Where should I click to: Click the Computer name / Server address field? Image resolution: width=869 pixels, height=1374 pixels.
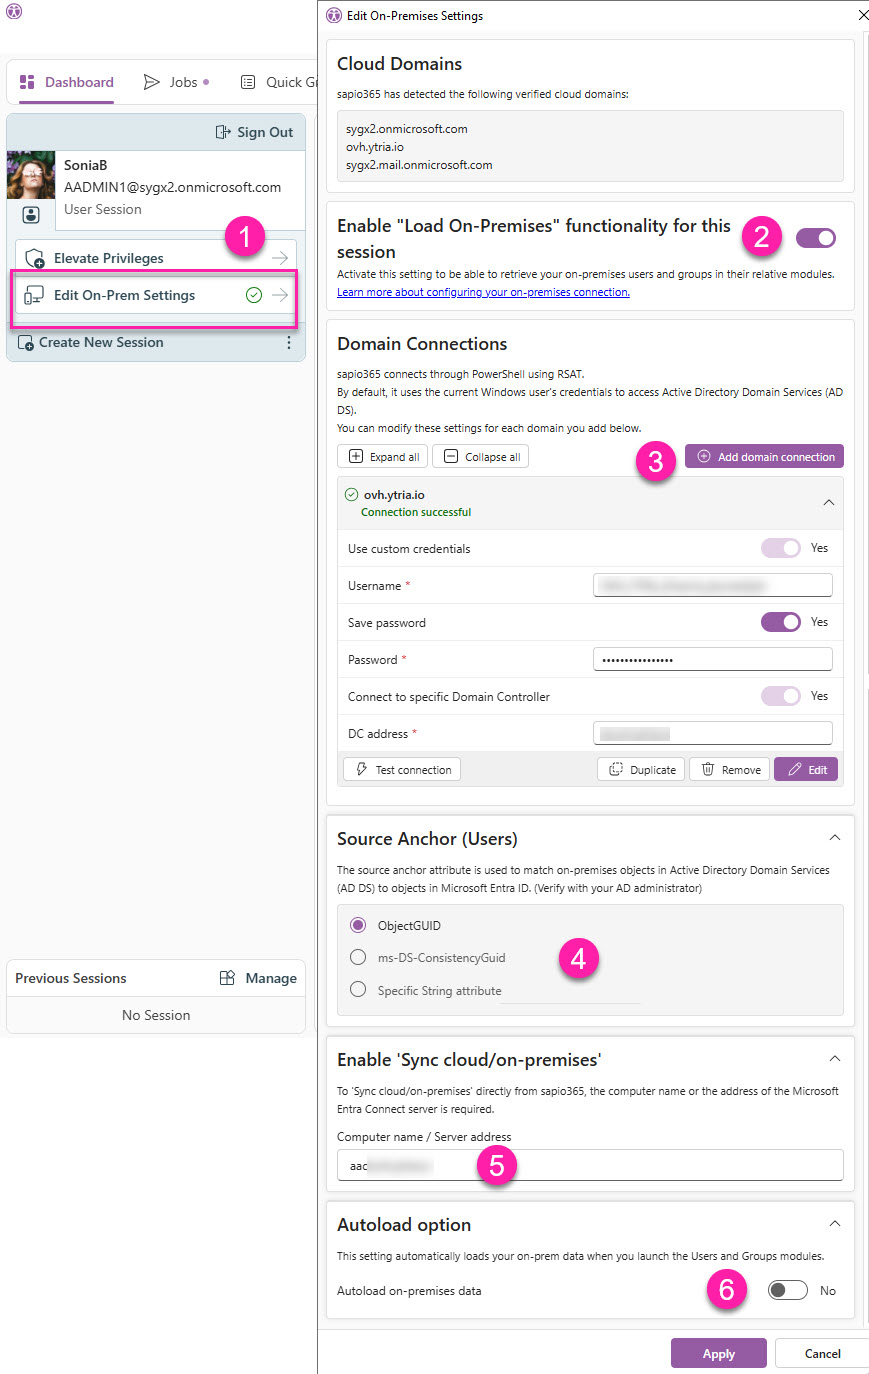(590, 1165)
